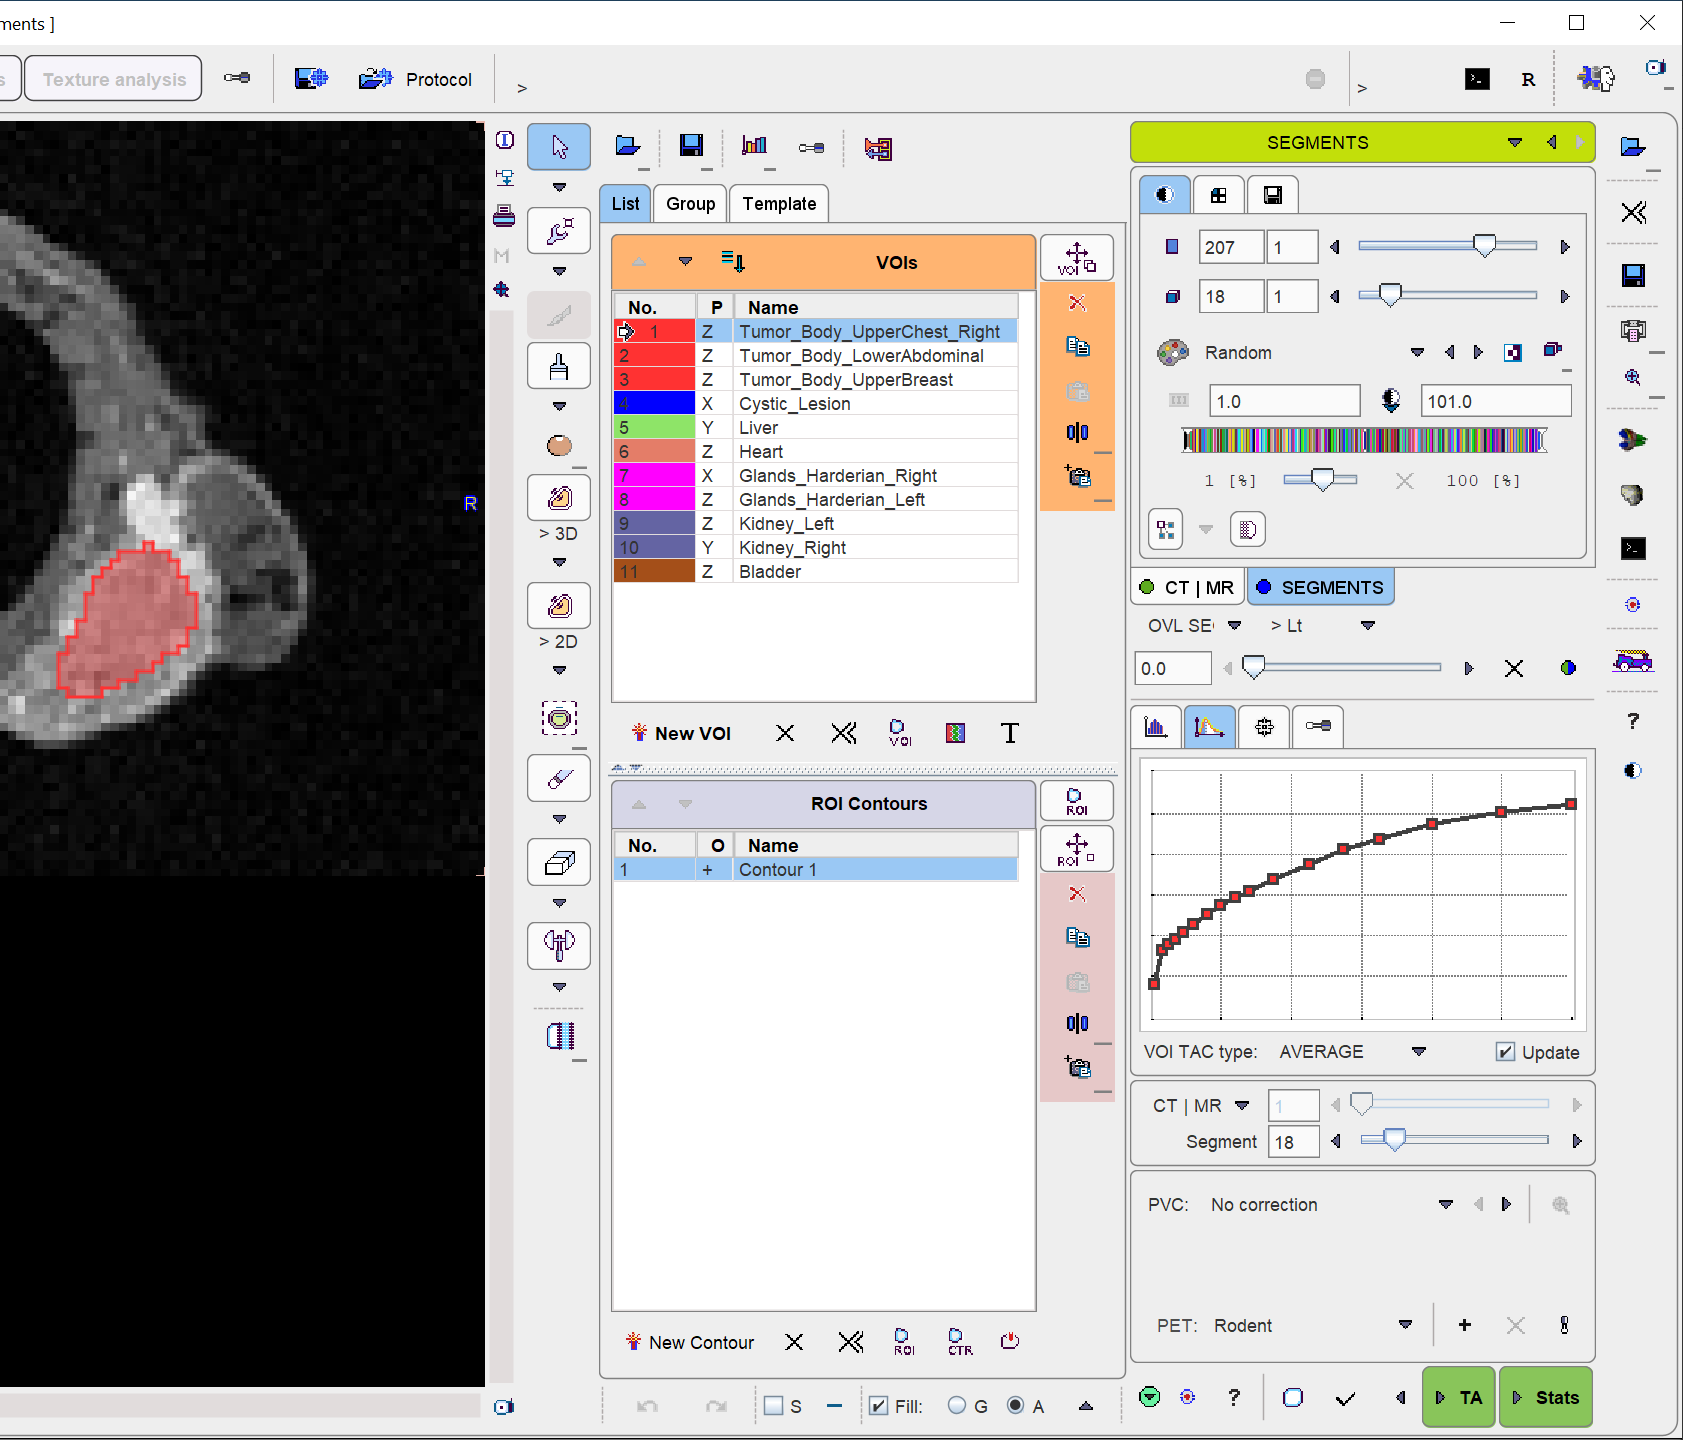This screenshot has height=1440, width=1683.
Task: Open the Random color table dropdown
Action: (x=1417, y=352)
